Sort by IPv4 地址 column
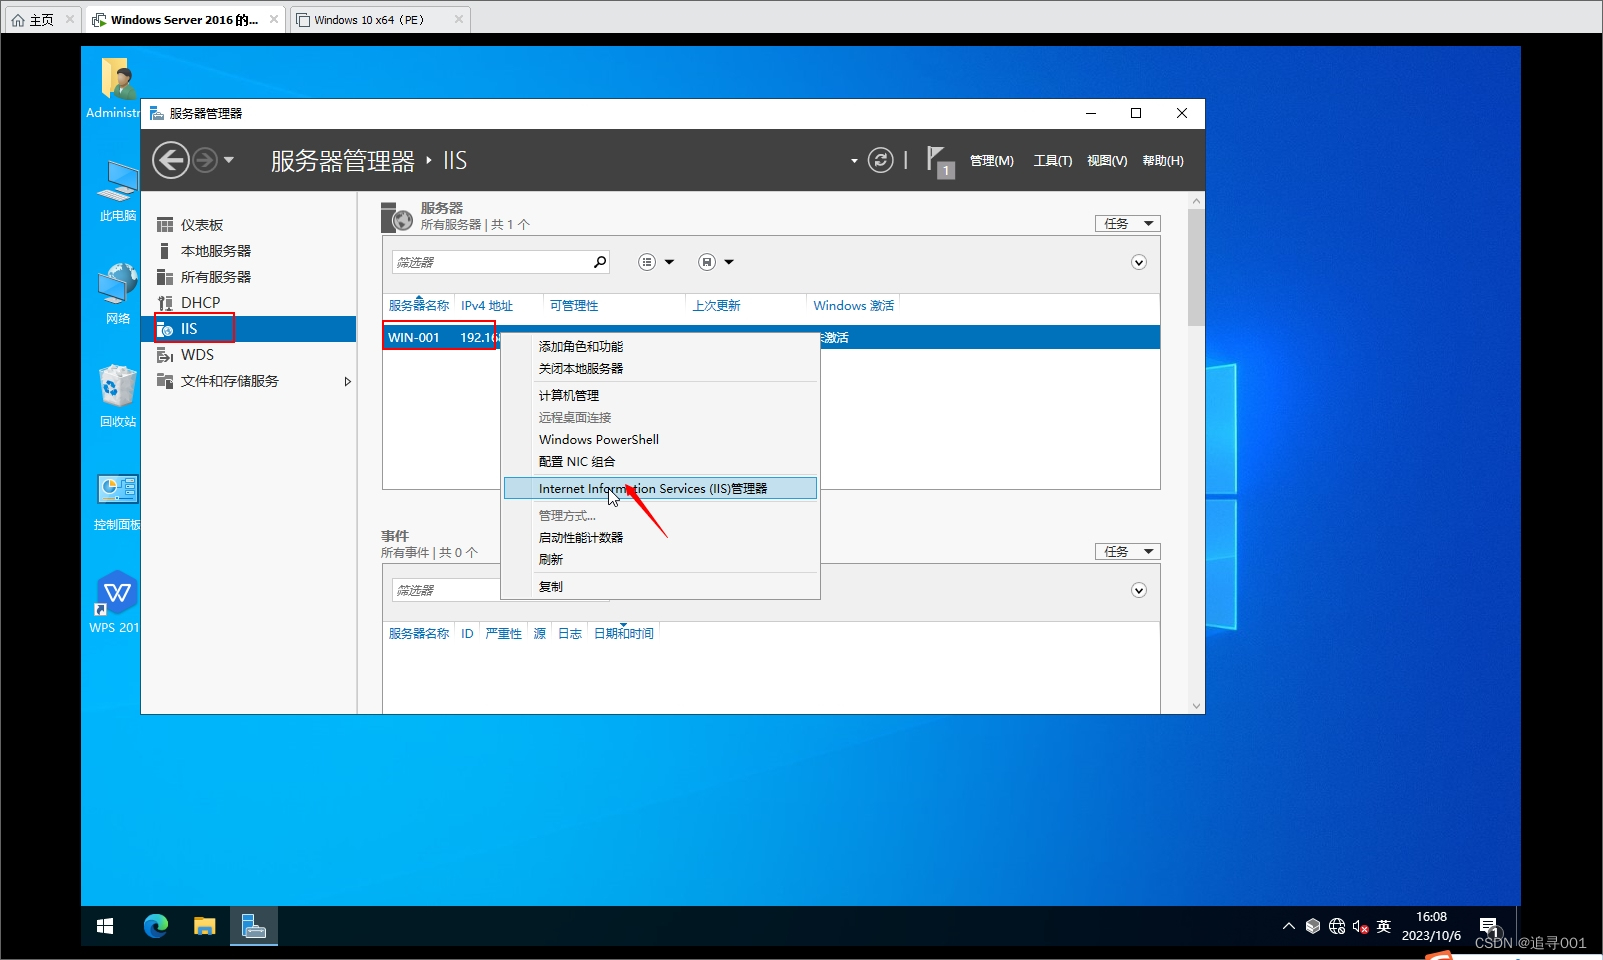The image size is (1603, 960). tap(487, 306)
